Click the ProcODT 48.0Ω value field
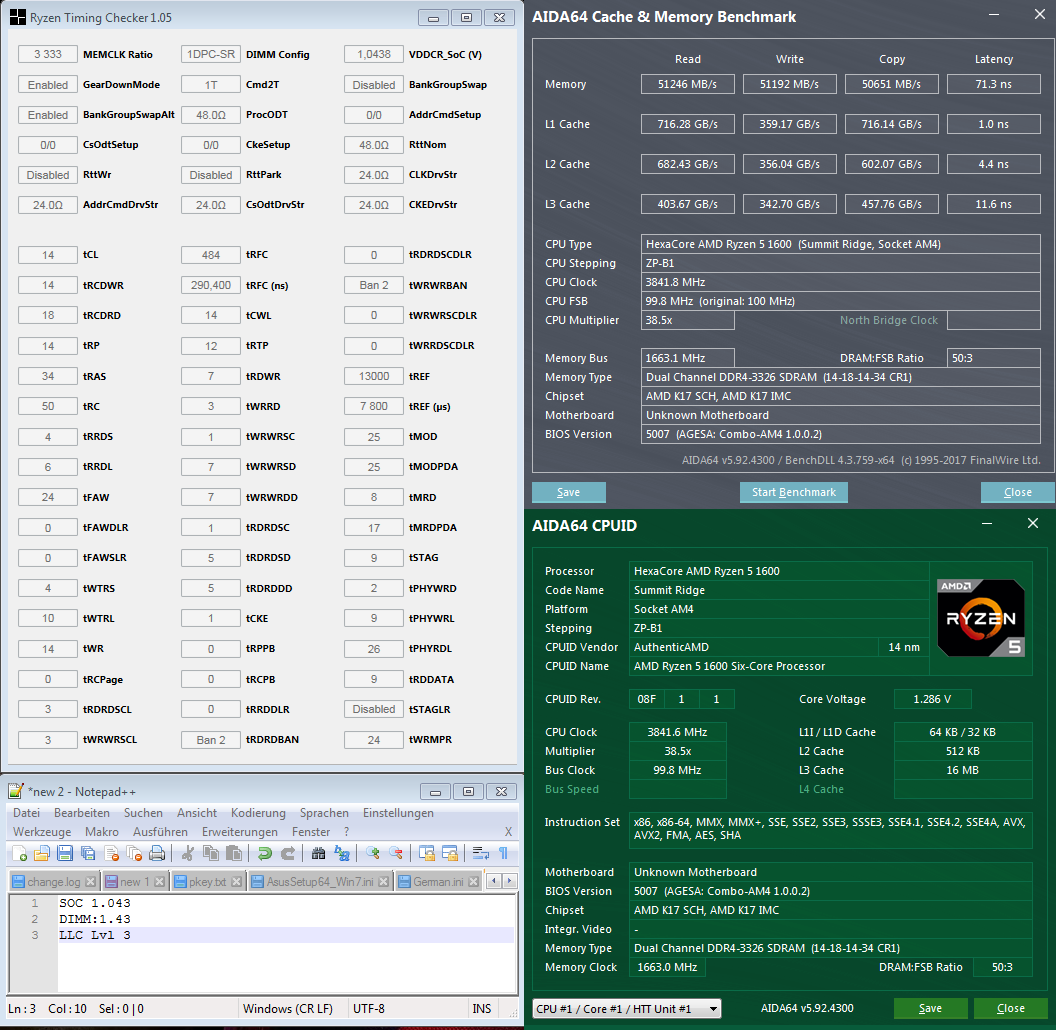Image resolution: width=1056 pixels, height=1030 pixels. point(211,115)
